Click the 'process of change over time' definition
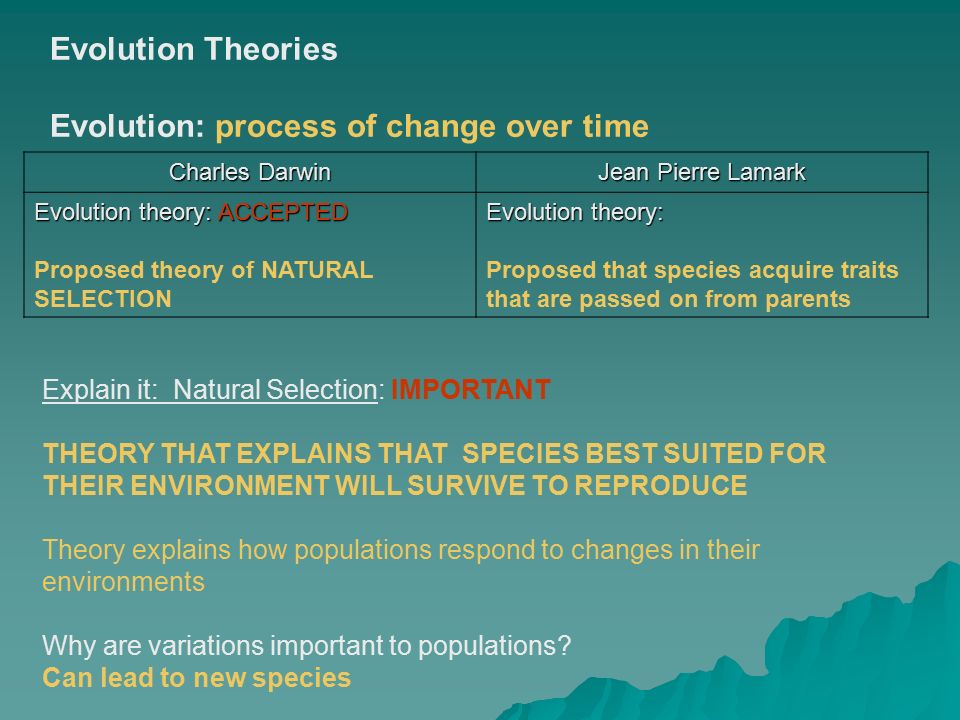 pyautogui.click(x=432, y=127)
